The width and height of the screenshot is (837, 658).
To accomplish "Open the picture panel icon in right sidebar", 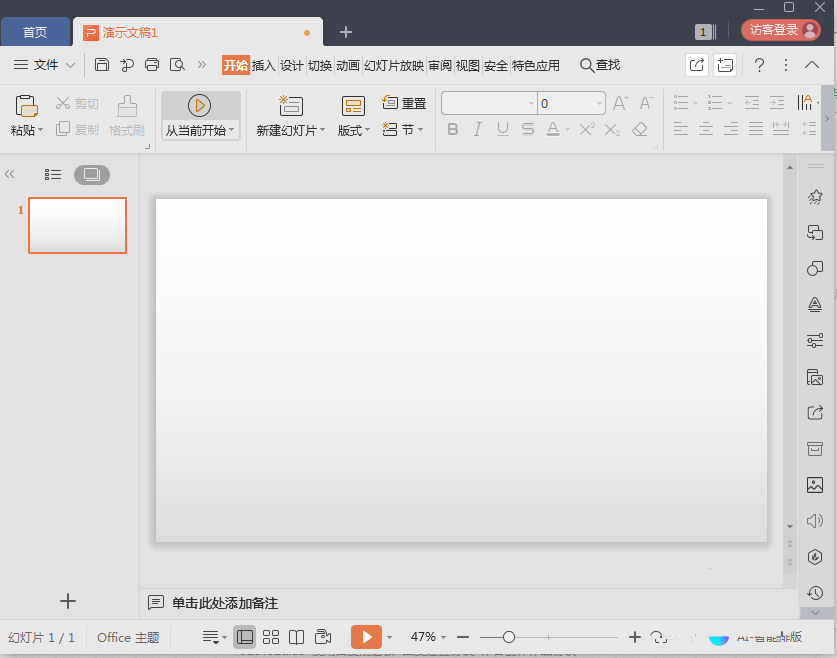I will tap(815, 485).
